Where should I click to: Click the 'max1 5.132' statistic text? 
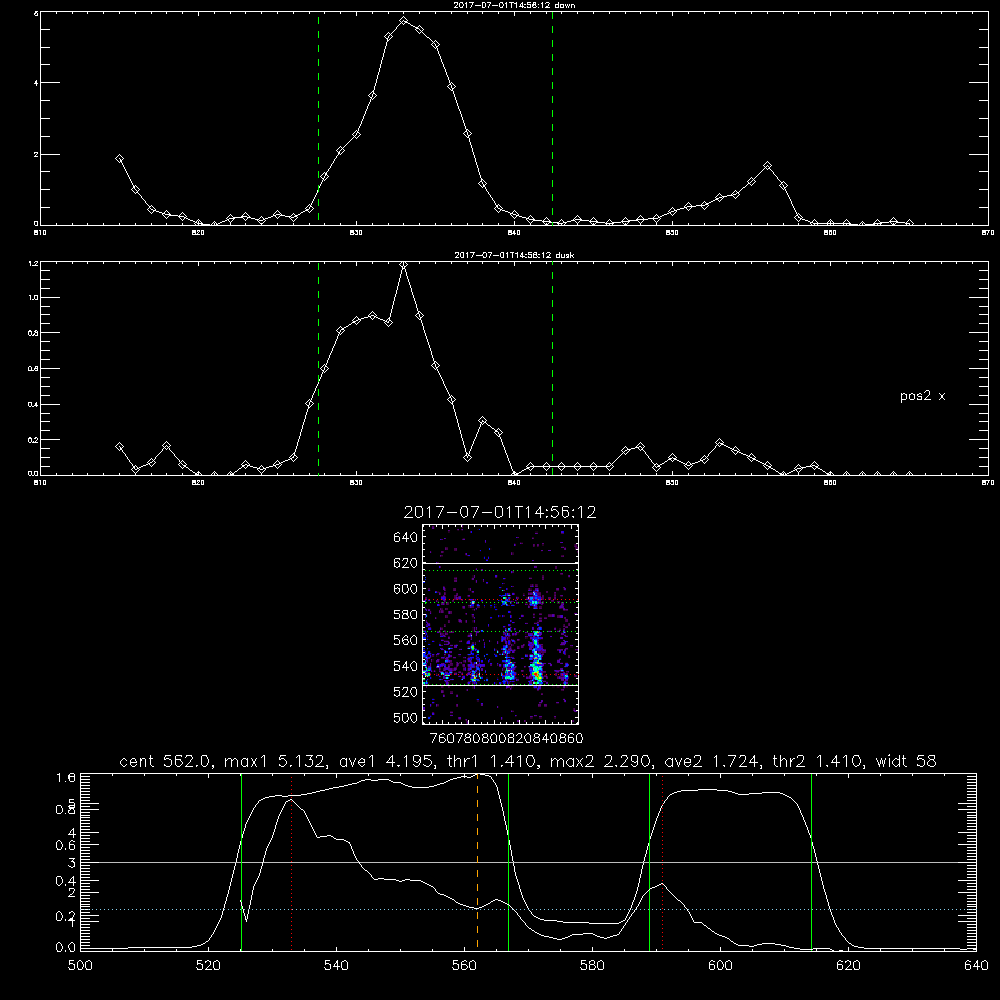pos(276,761)
